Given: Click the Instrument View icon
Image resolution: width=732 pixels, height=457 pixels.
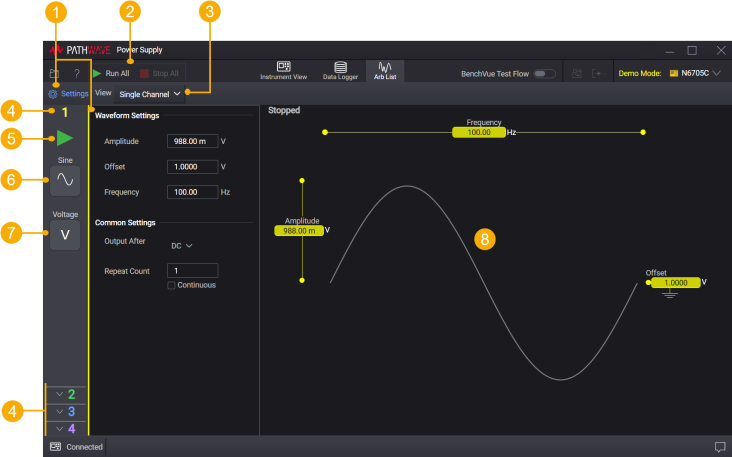Looking at the screenshot, I should coord(283,68).
